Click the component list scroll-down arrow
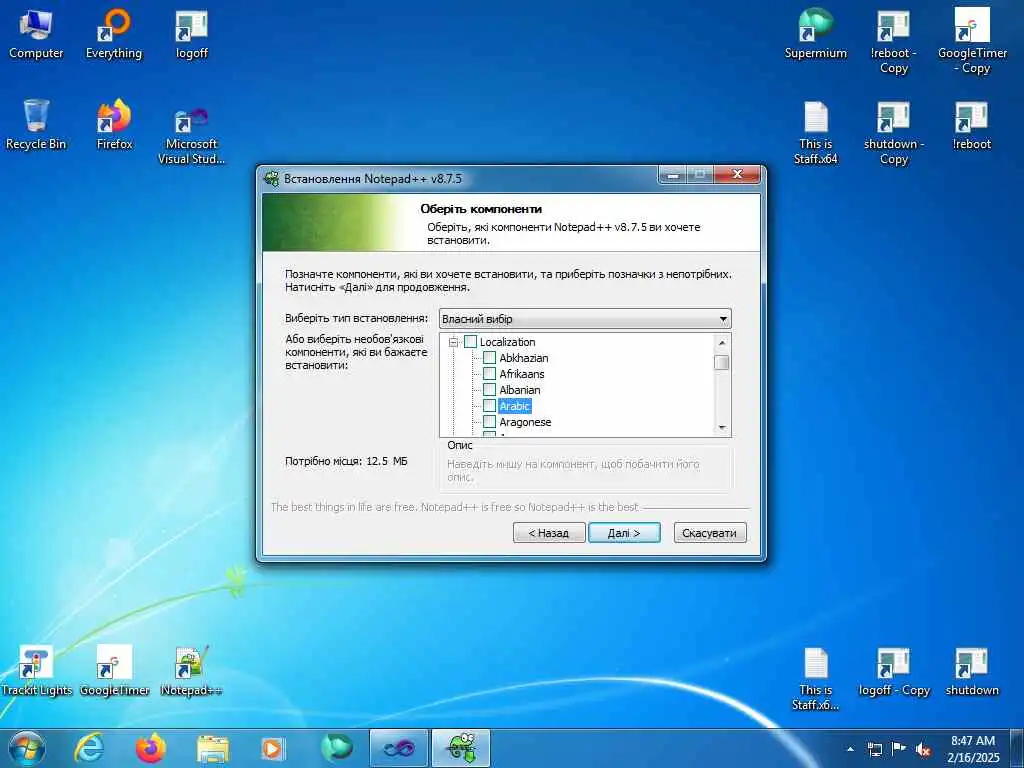Screen dimensions: 1024x768 [x=722, y=428]
